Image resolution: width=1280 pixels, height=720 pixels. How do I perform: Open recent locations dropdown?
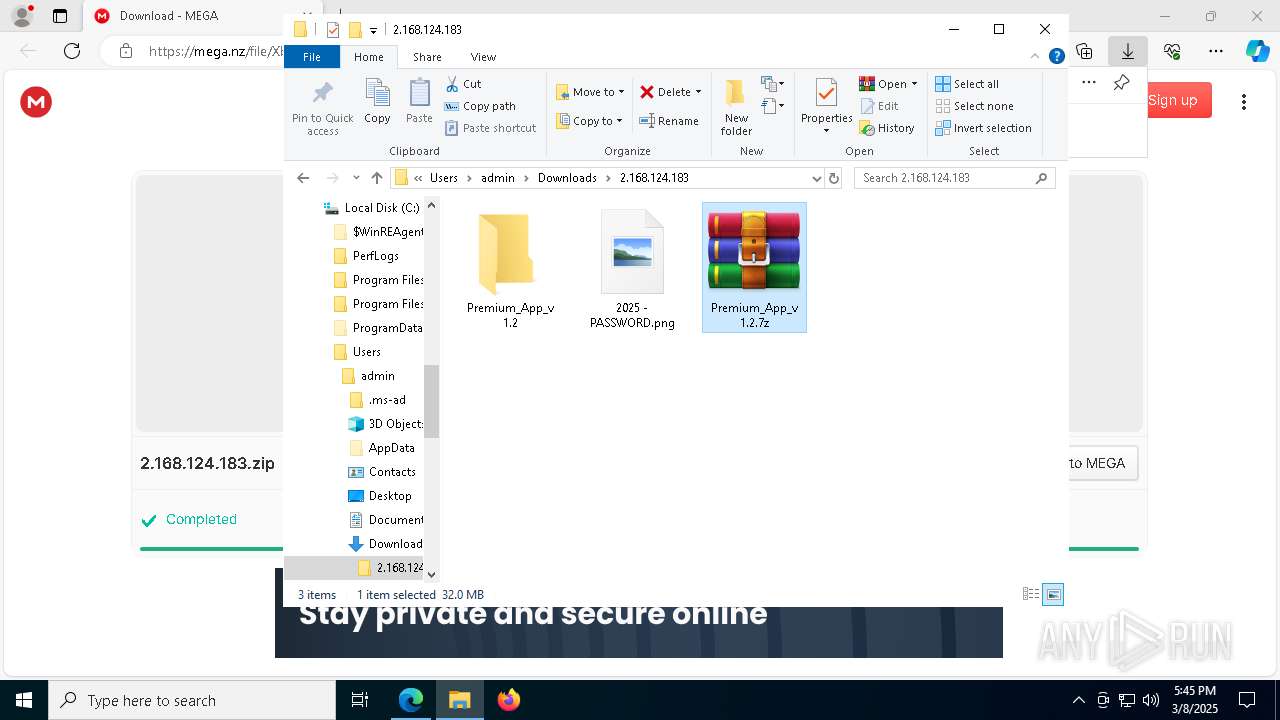[356, 178]
